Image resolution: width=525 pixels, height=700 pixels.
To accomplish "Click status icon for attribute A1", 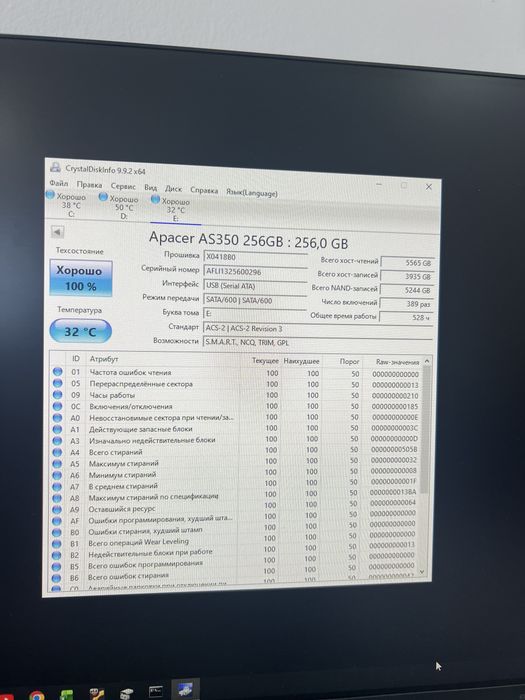I will (57, 429).
